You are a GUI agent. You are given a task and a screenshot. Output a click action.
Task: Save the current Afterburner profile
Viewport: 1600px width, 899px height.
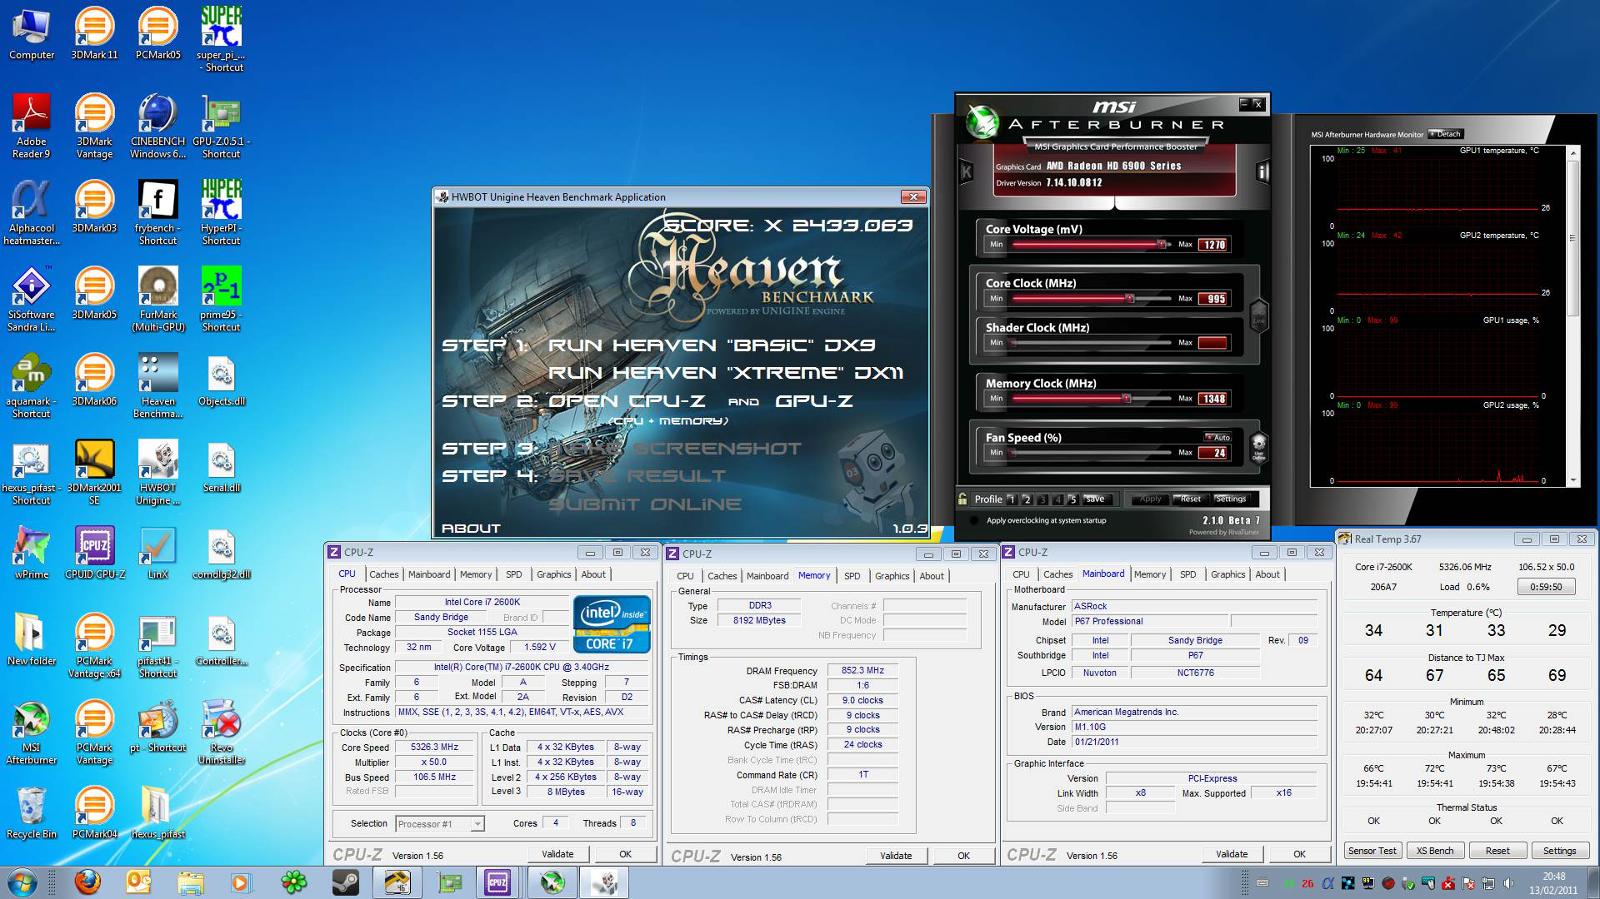pyautogui.click(x=1095, y=499)
